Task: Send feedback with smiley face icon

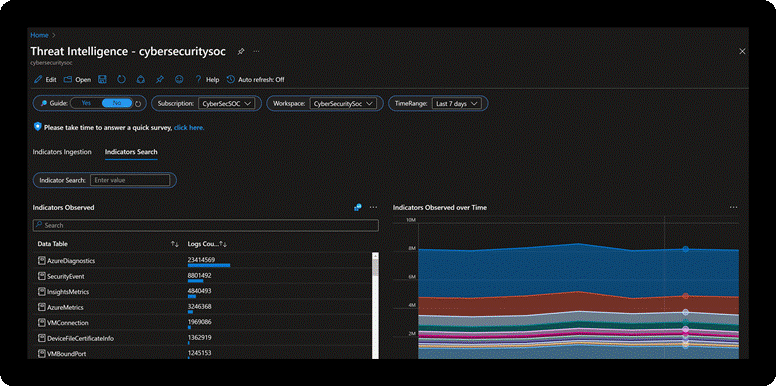Action: (x=179, y=79)
